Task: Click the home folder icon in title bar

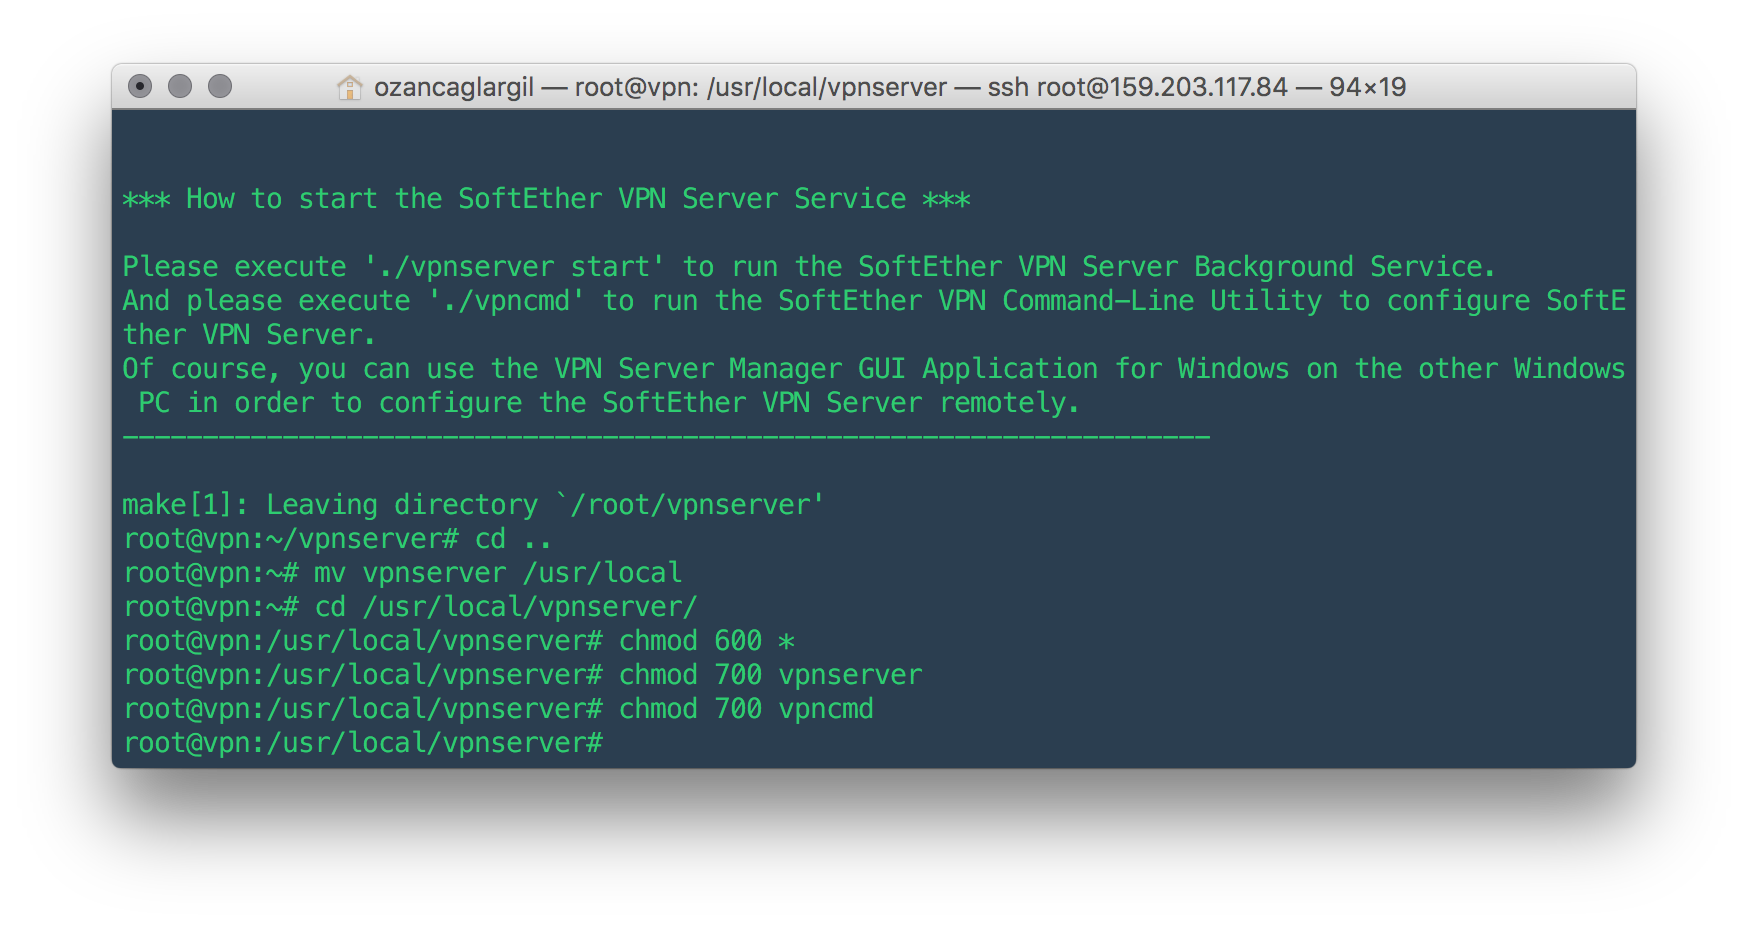Action: (x=349, y=87)
